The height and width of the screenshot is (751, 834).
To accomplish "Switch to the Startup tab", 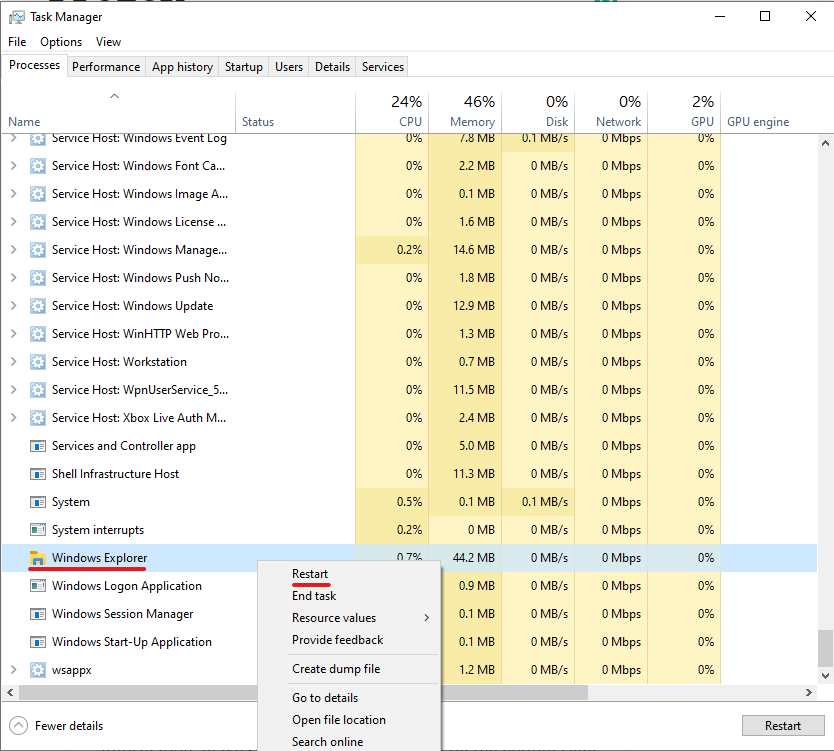I will click(x=244, y=66).
